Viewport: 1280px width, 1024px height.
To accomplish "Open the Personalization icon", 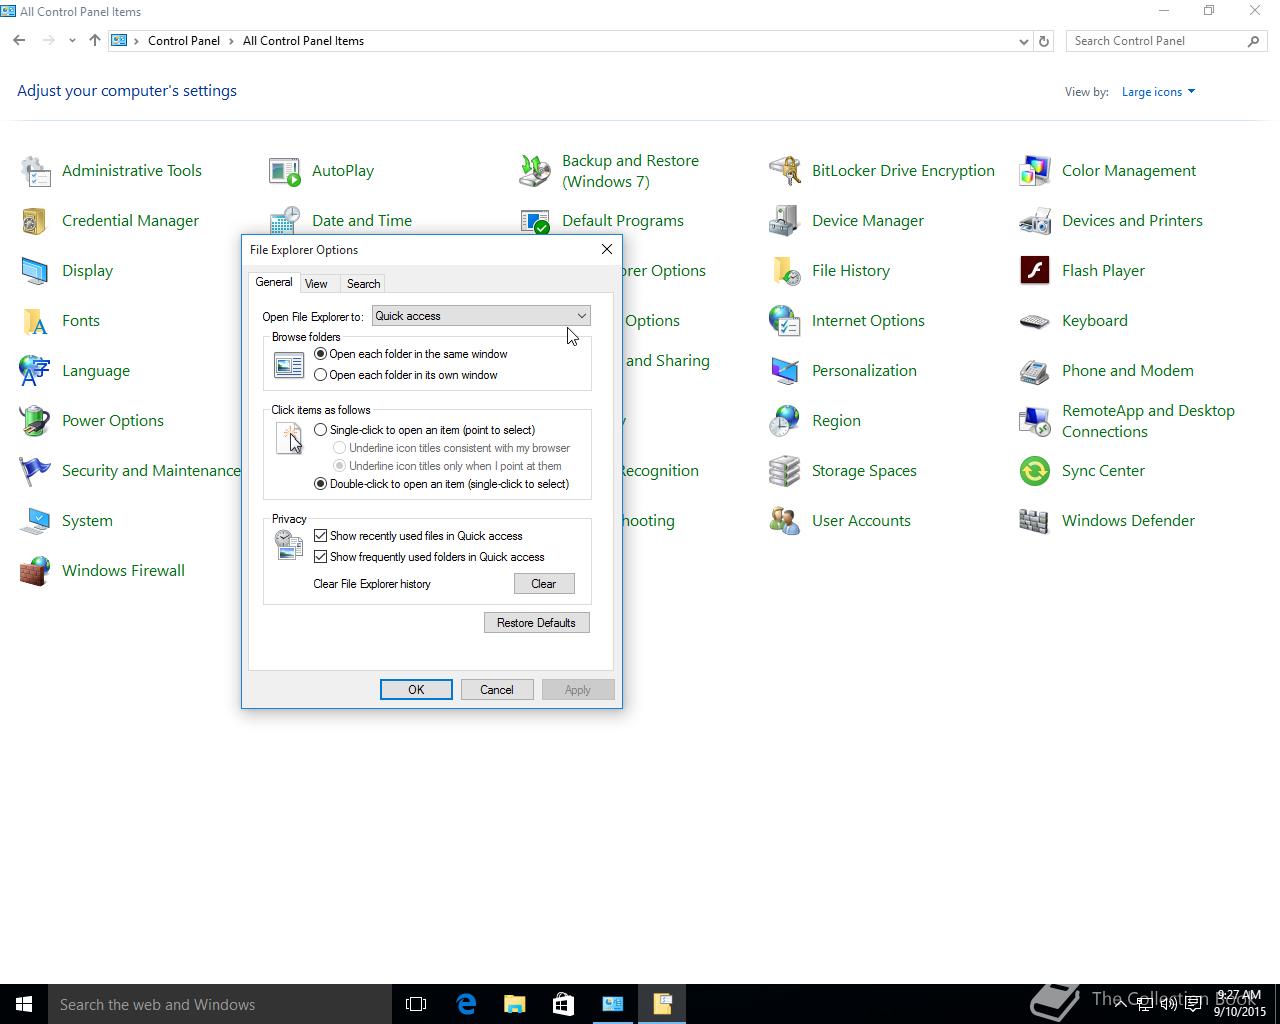I will (785, 371).
